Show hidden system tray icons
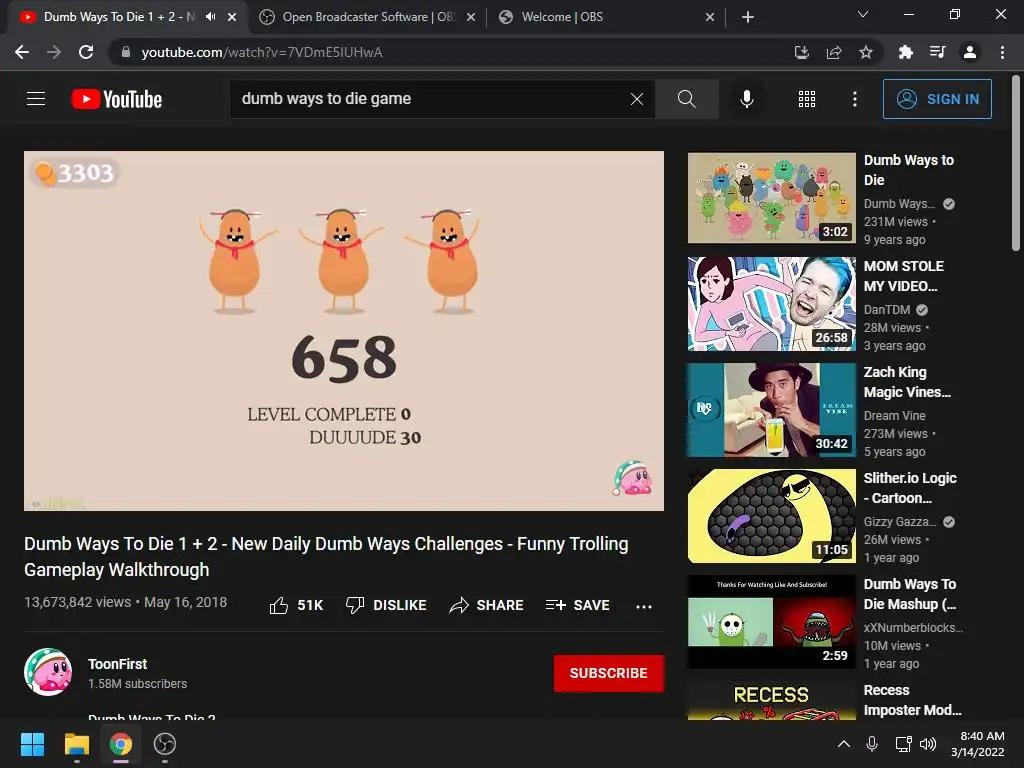 point(844,744)
